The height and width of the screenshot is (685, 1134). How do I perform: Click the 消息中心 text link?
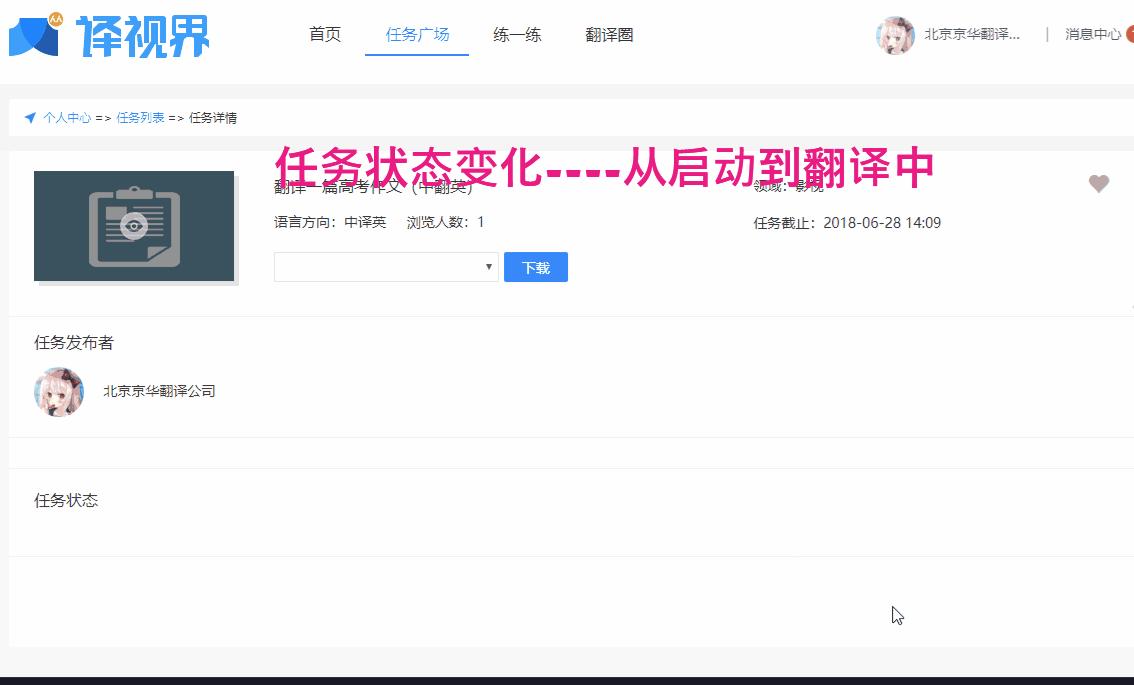[1092, 33]
